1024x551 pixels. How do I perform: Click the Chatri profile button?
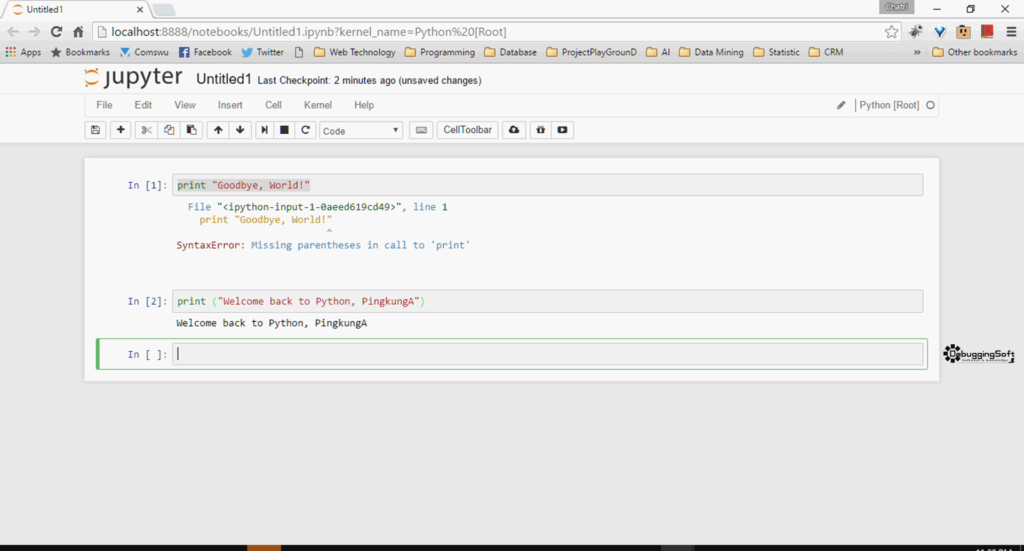coord(897,7)
